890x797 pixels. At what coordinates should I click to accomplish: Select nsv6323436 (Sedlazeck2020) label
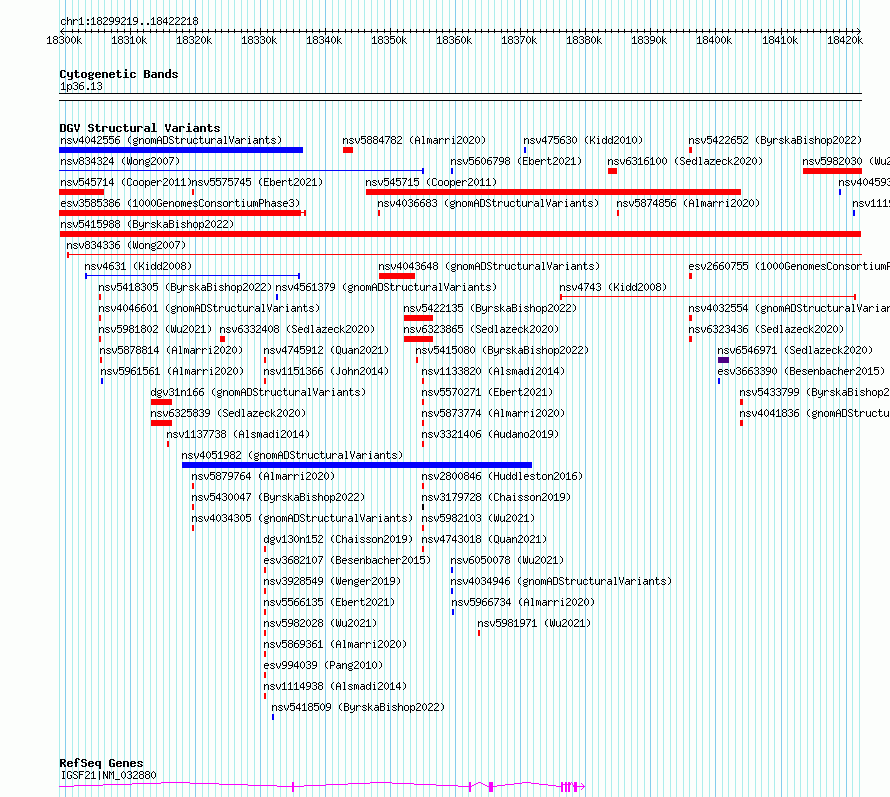pos(766,329)
